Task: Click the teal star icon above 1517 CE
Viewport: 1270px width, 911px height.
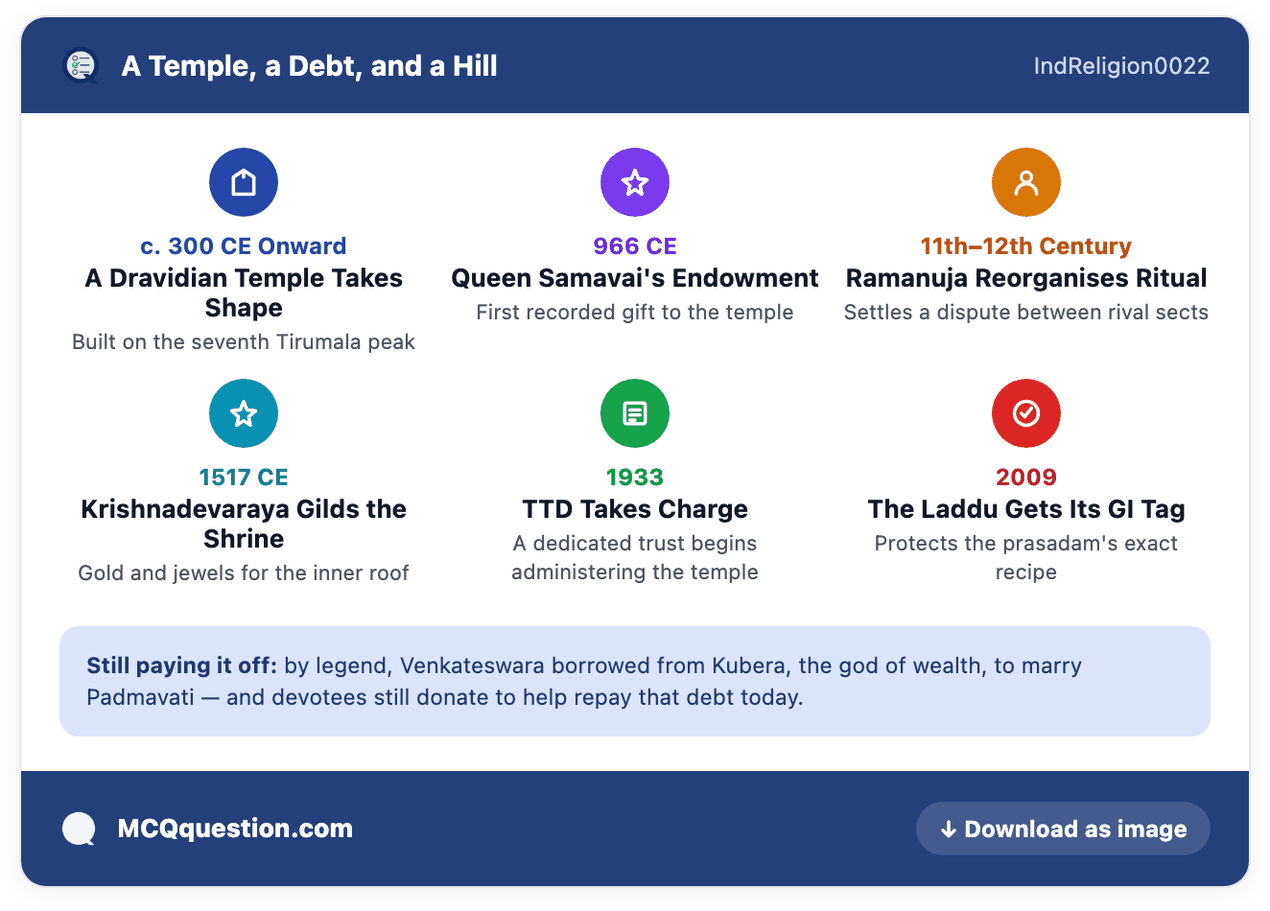Action: (x=243, y=413)
